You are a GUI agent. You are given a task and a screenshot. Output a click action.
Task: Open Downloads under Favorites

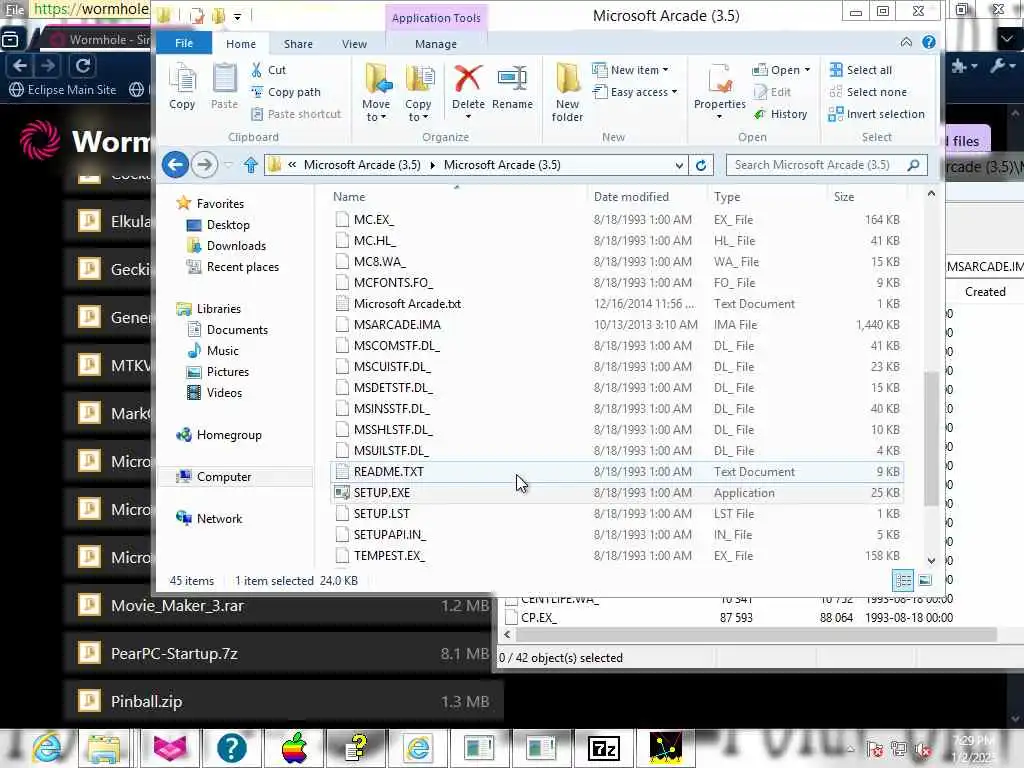pyautogui.click(x=236, y=246)
